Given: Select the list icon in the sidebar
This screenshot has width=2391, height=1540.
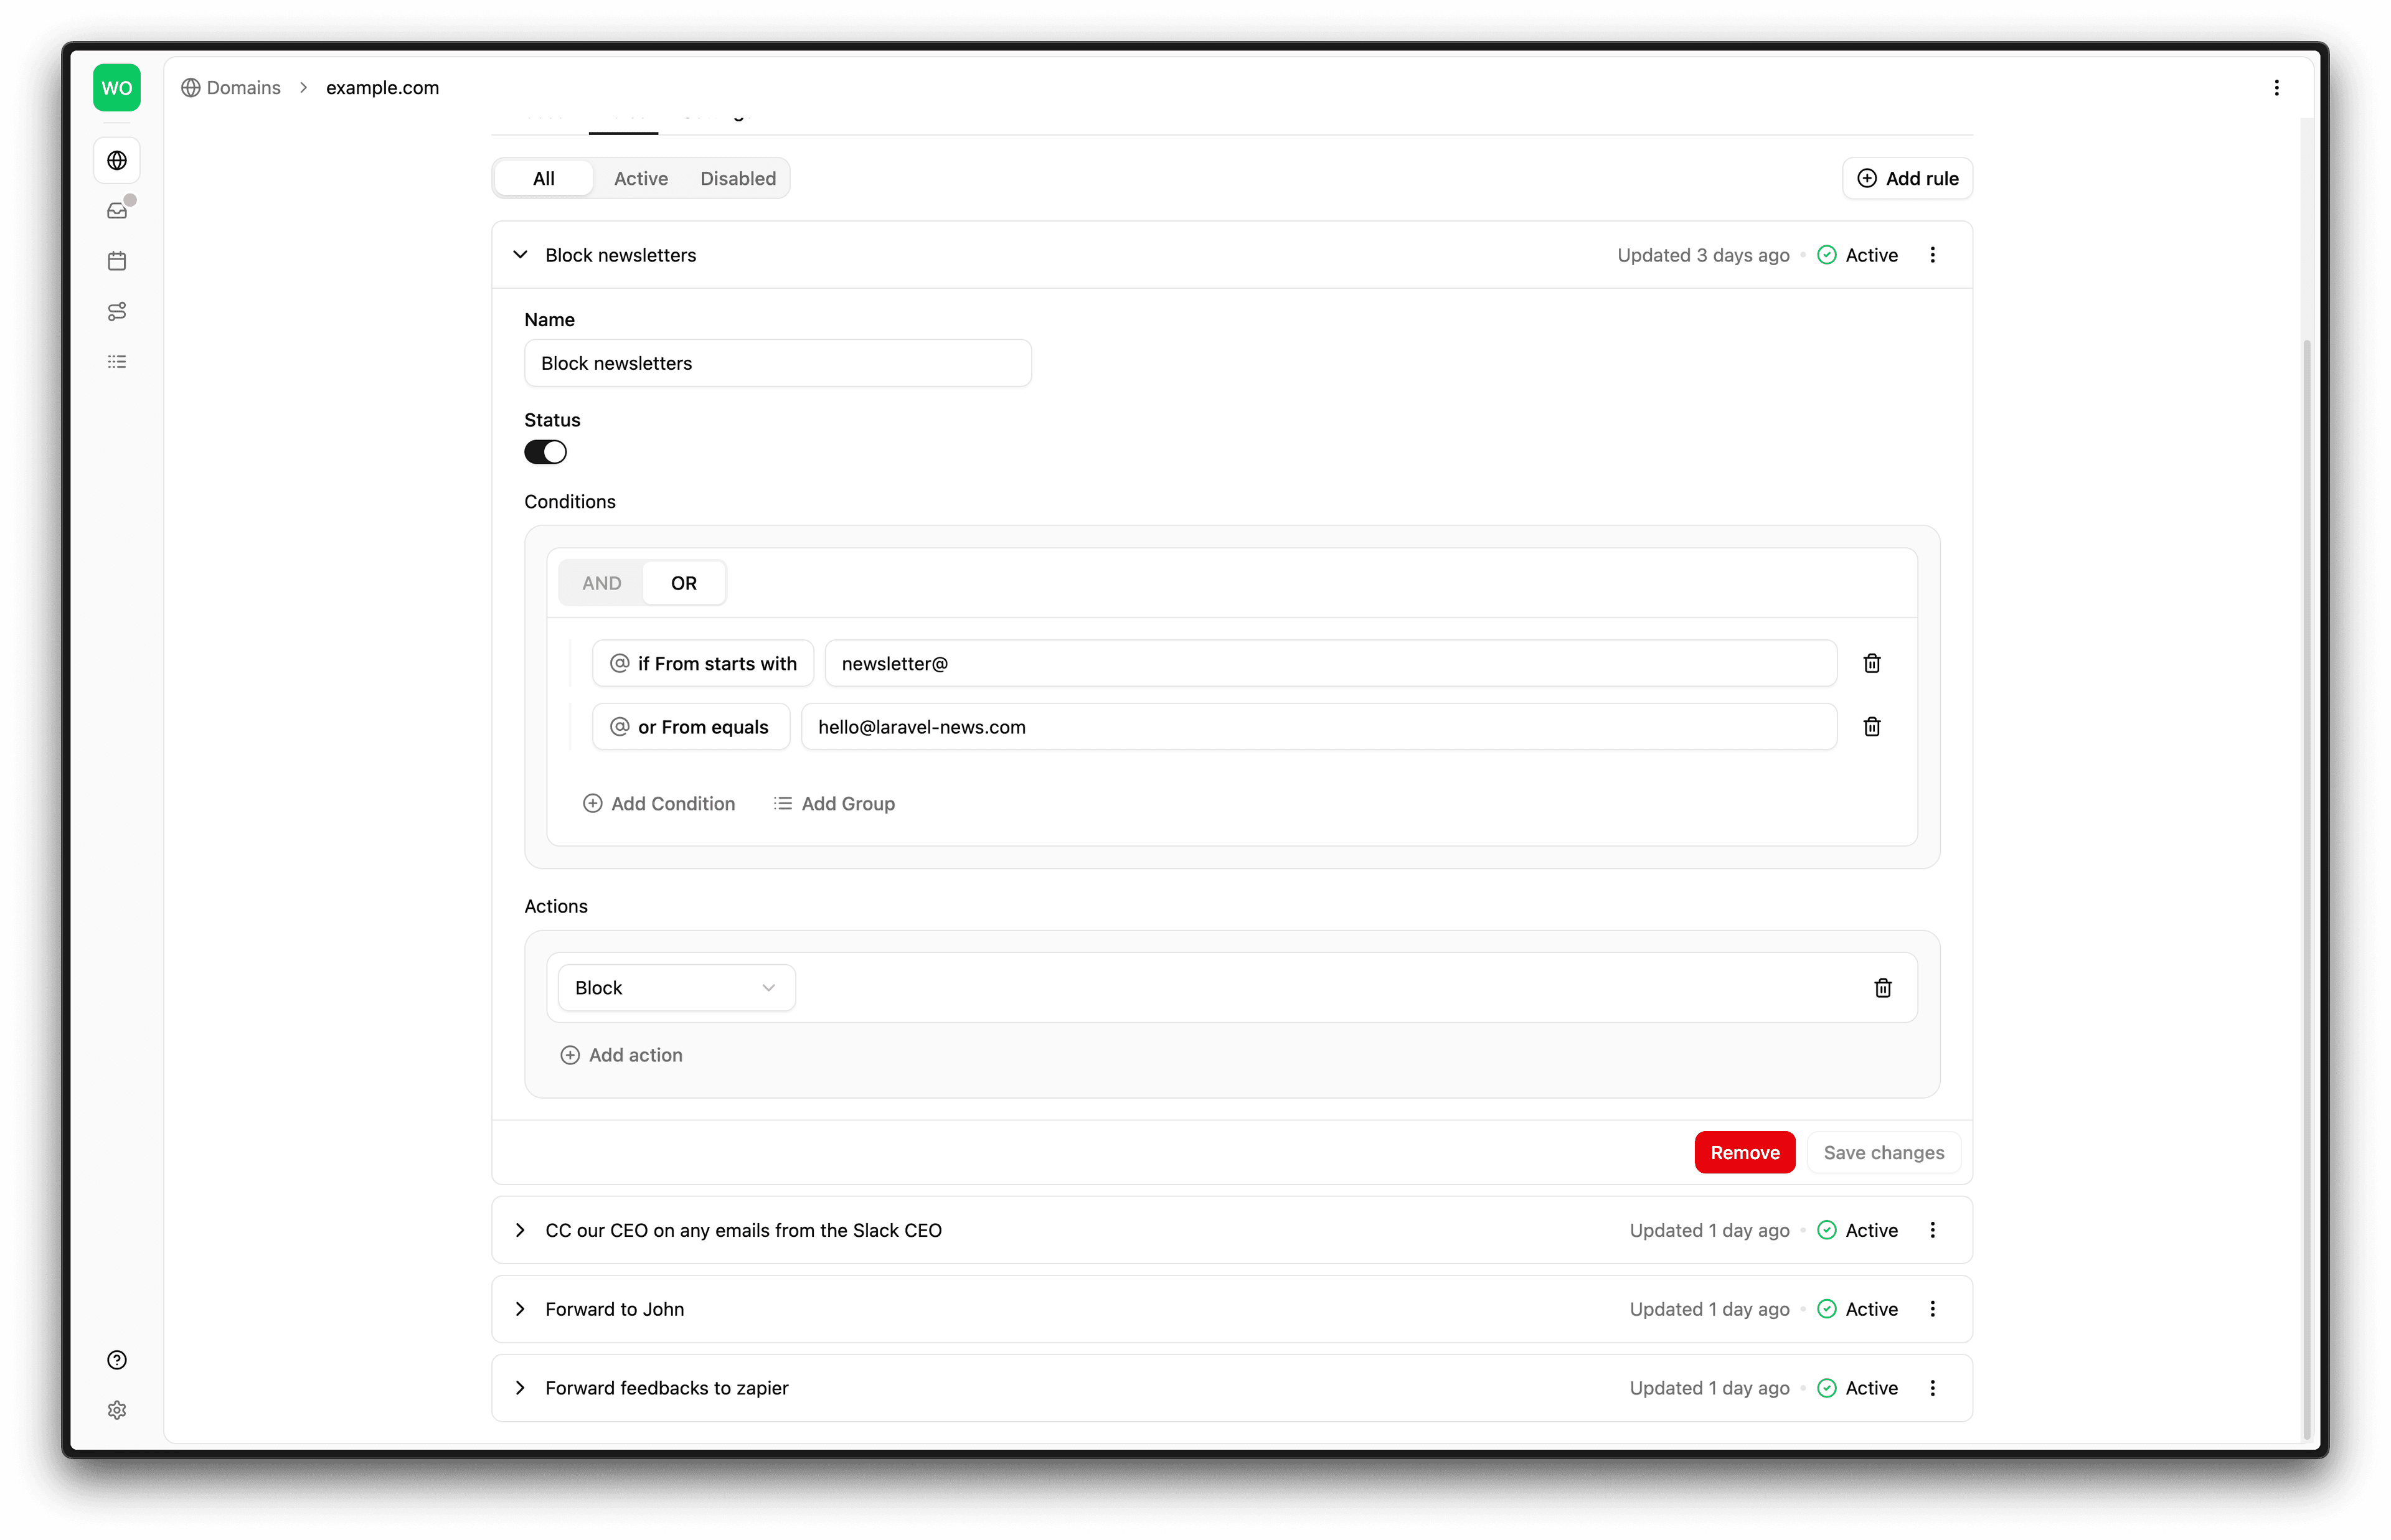Looking at the screenshot, I should (x=117, y=361).
